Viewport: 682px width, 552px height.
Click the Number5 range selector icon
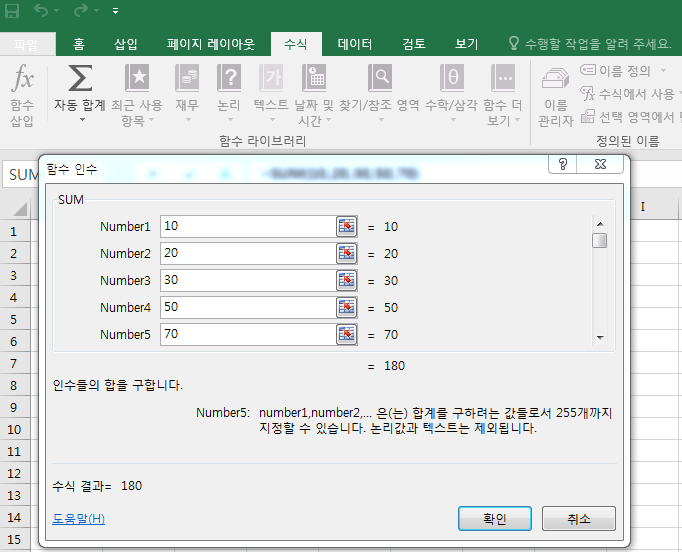(x=347, y=334)
